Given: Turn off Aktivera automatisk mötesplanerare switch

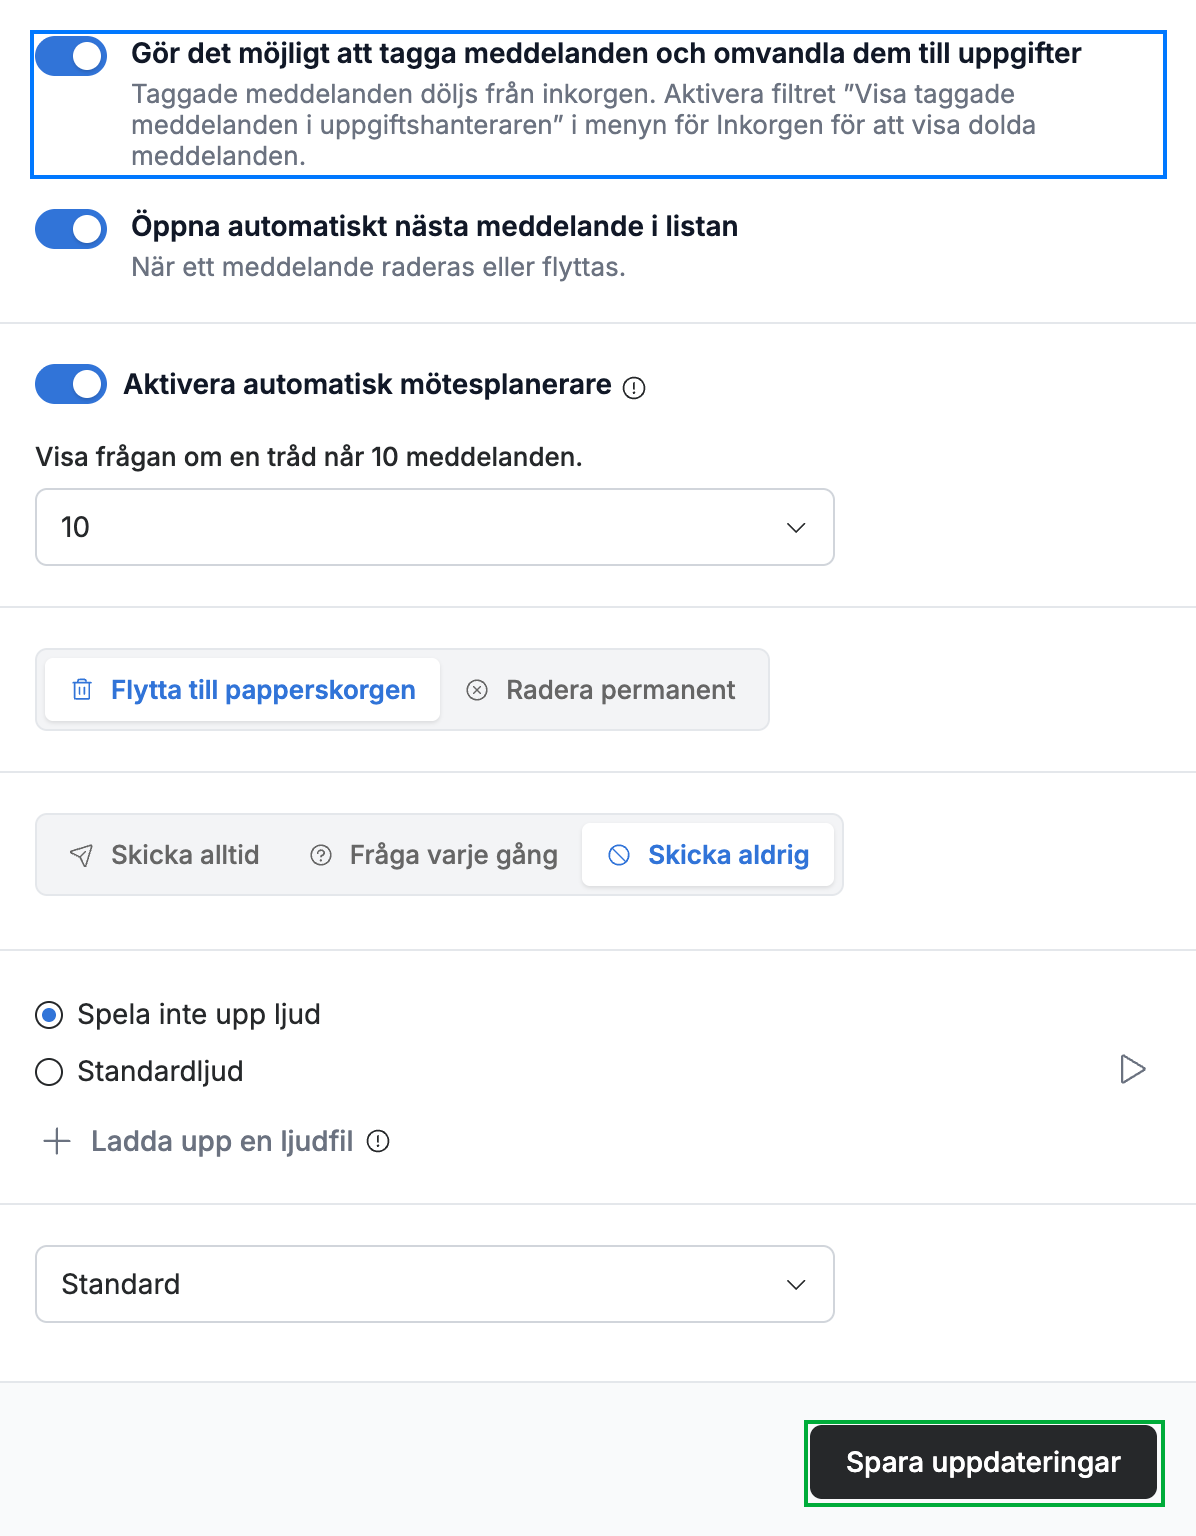Looking at the screenshot, I should pyautogui.click(x=71, y=384).
